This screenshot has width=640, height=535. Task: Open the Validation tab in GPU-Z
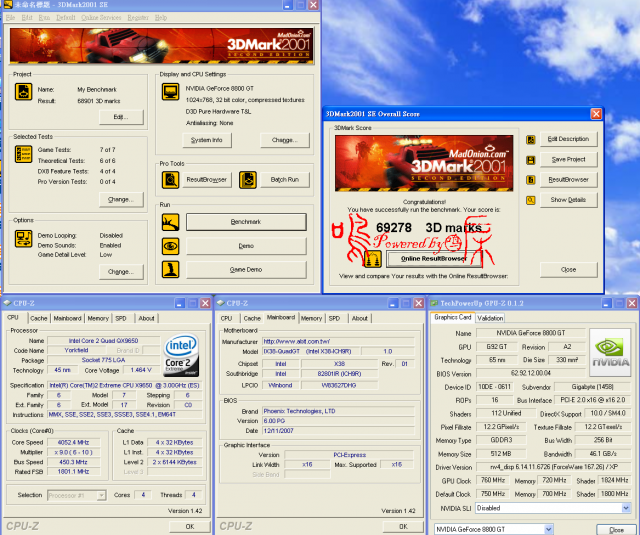(490, 318)
